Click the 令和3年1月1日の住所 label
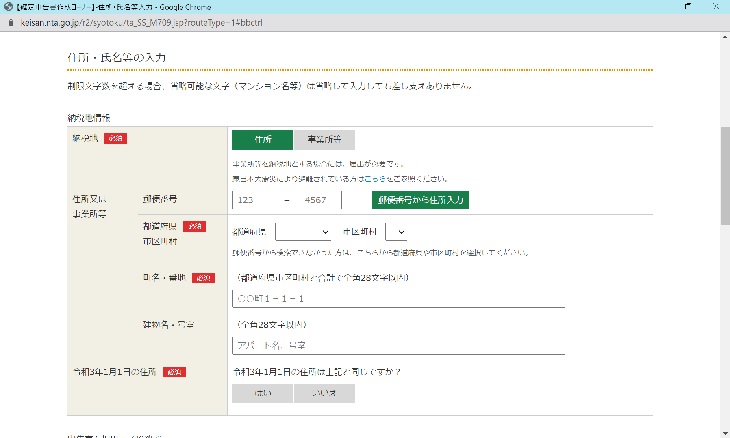This screenshot has height=438, width=730. (115, 372)
